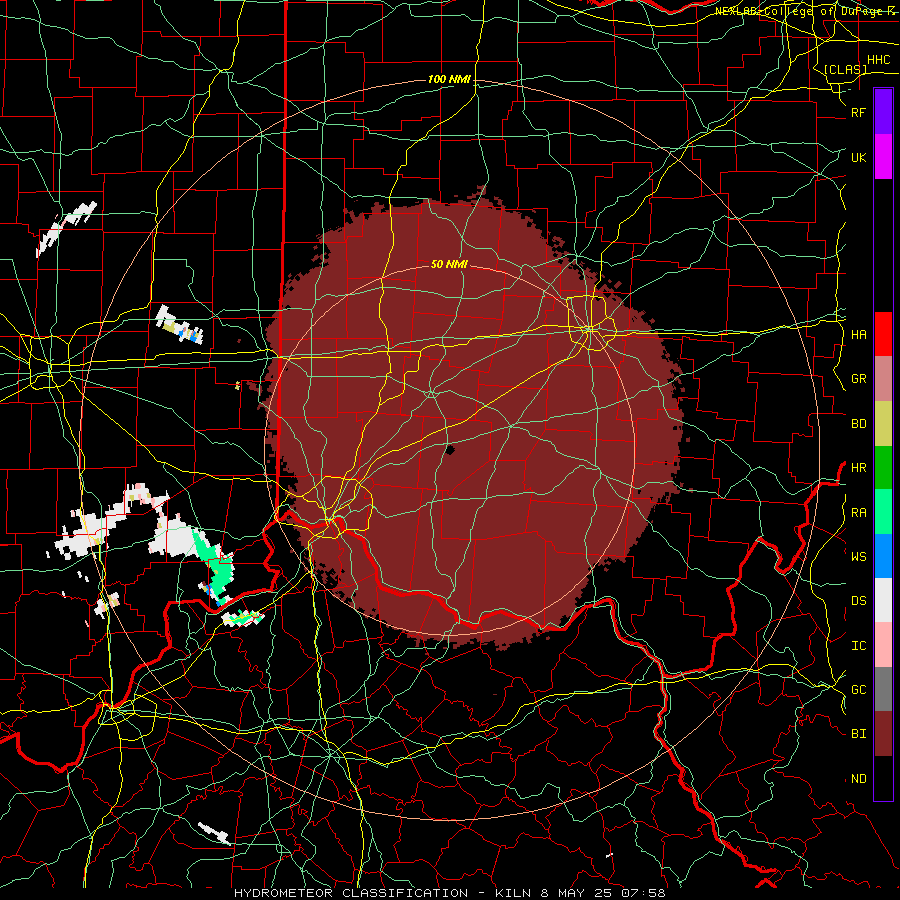Click the HHC product code text

(878, 60)
